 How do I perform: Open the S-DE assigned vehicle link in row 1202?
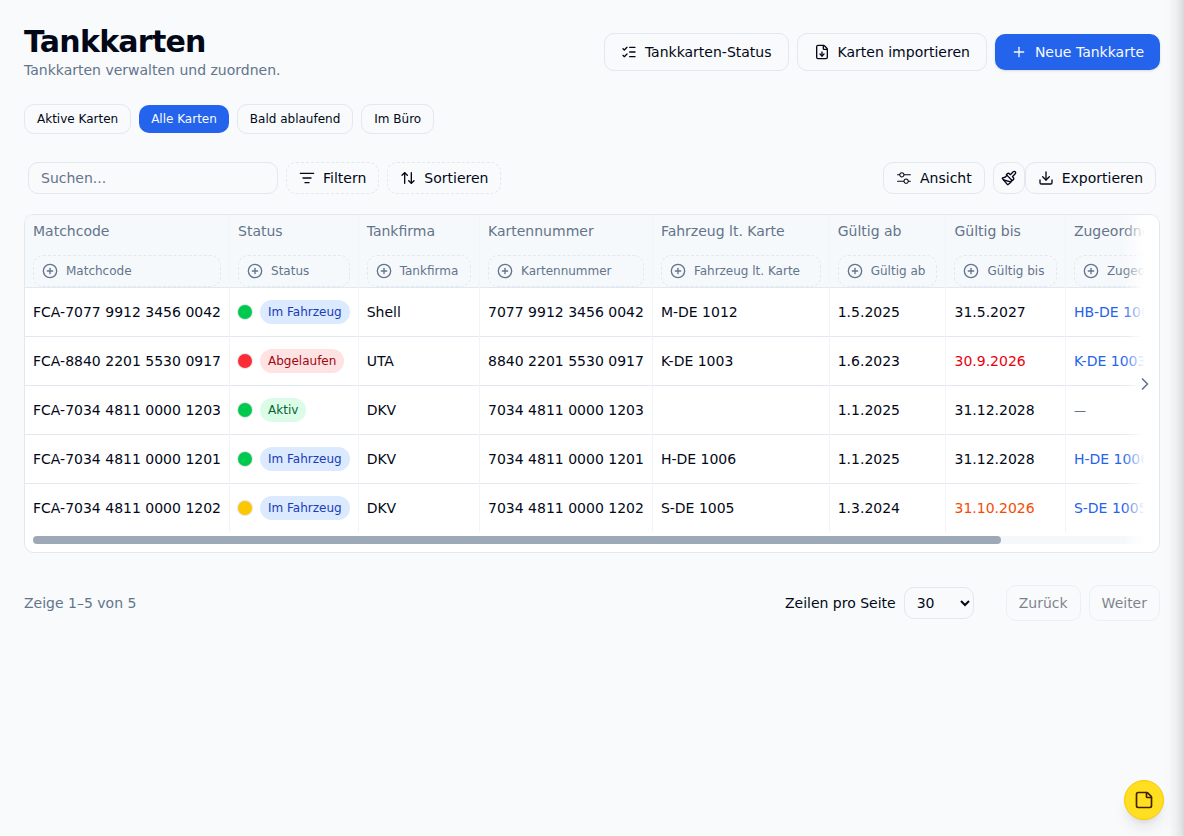point(1108,508)
